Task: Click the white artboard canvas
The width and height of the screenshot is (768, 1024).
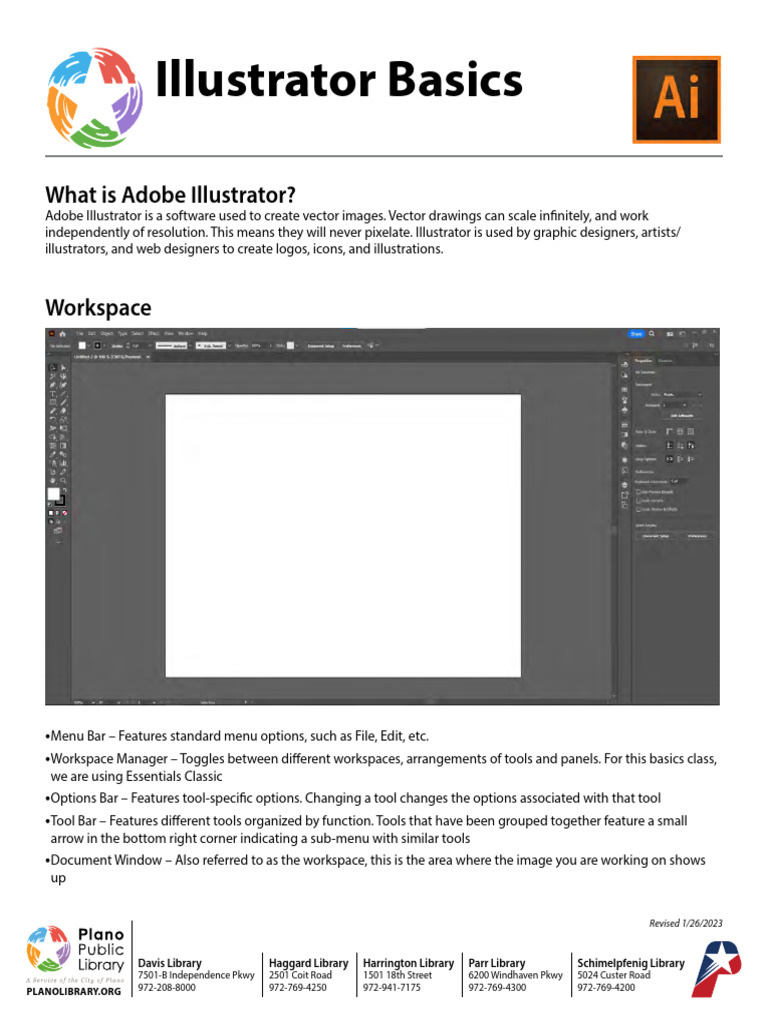Action: tap(343, 536)
